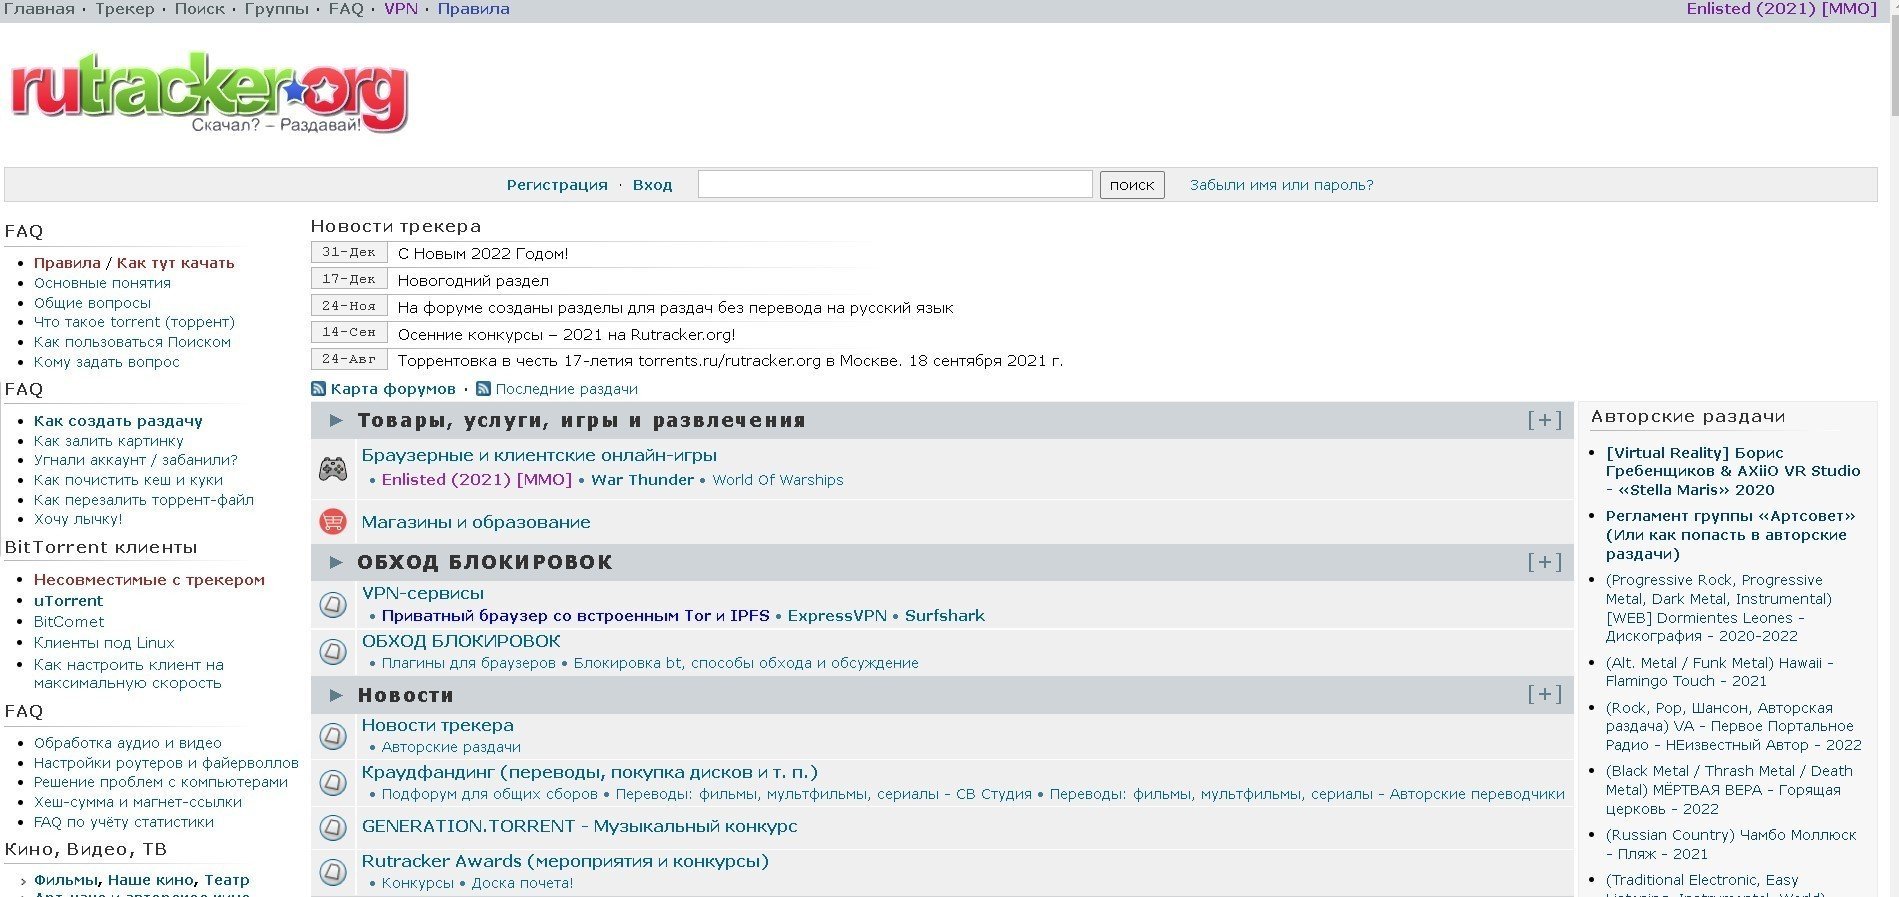Click the forum icon beside GENERATION.TORRENT
1899x897 pixels.
333,827
